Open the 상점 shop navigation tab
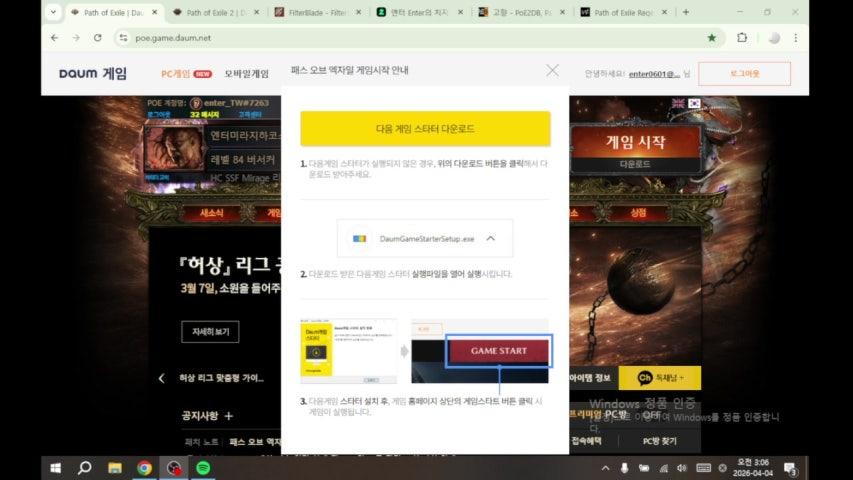 pos(638,213)
